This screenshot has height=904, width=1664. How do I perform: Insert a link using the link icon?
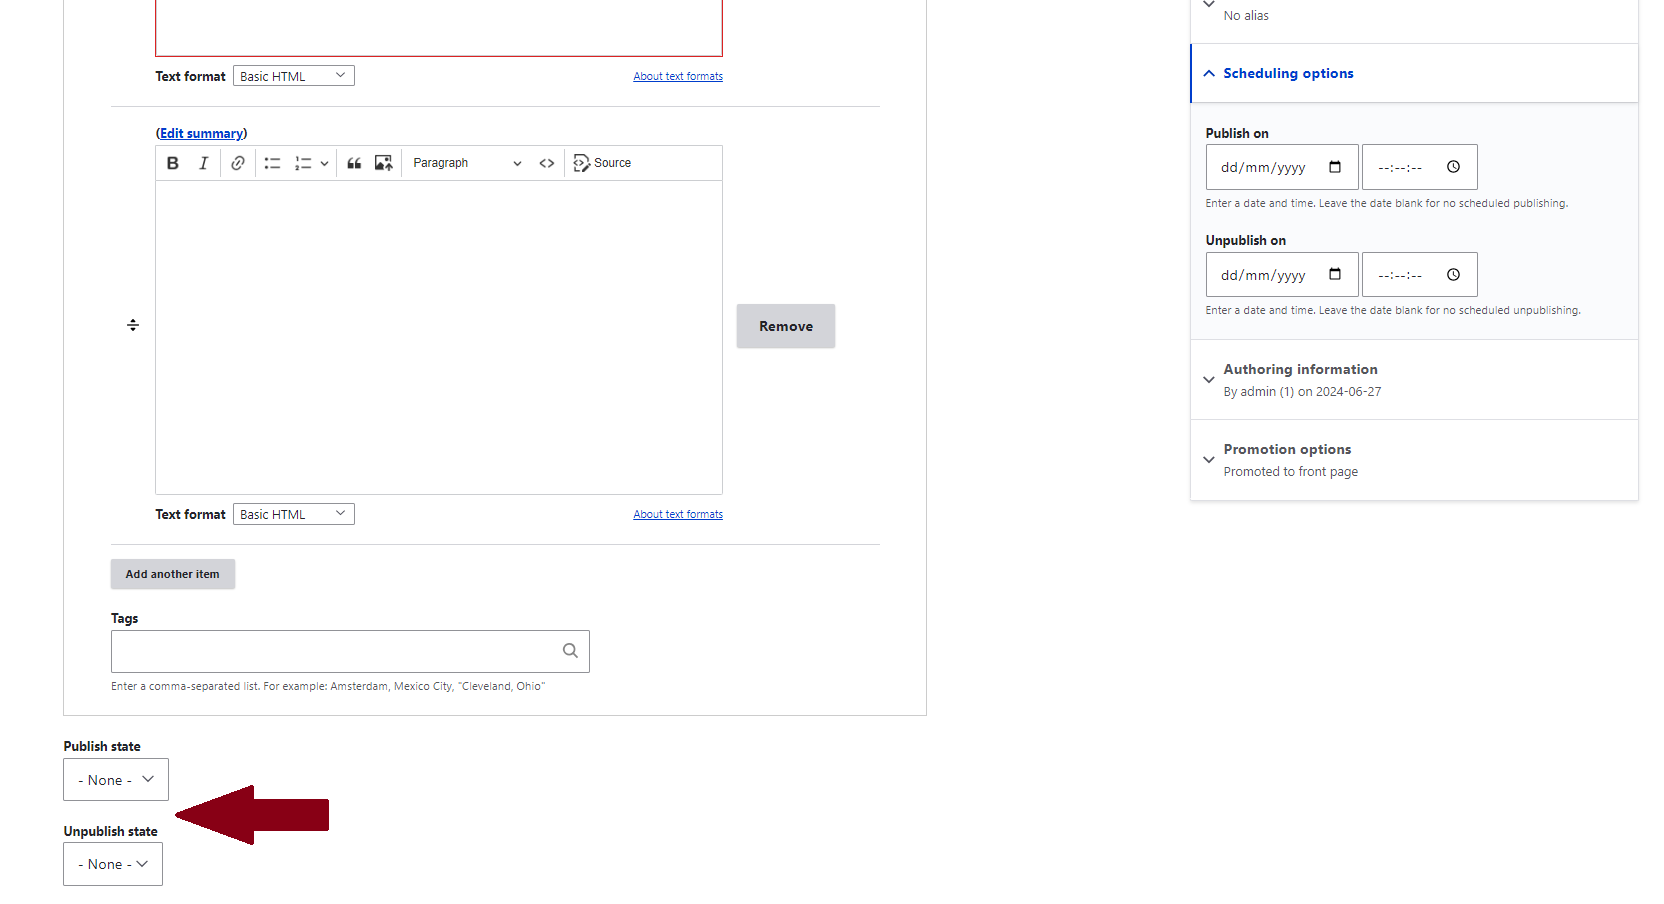[238, 162]
